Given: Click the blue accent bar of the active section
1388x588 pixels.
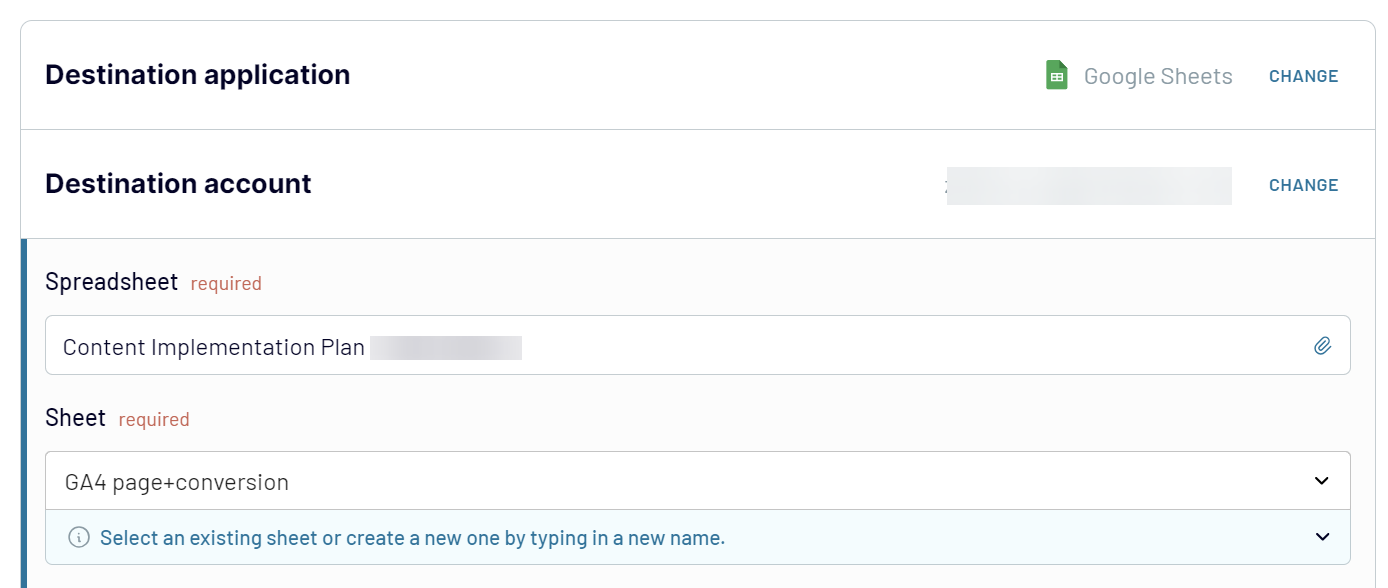Looking at the screenshot, I should 24,413.
